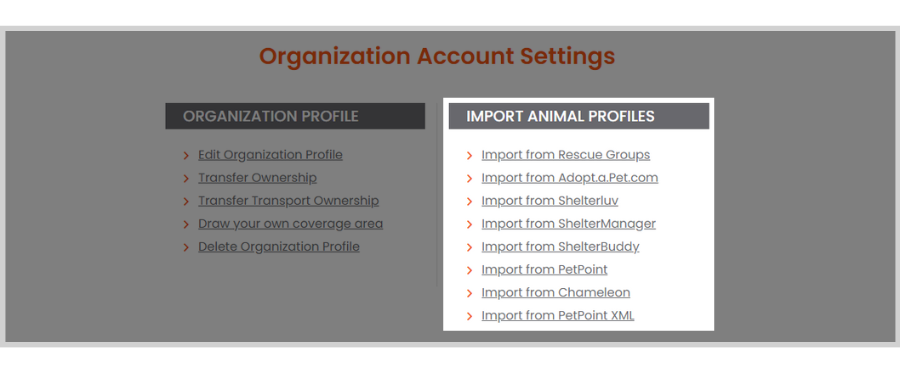Click chevron icon beside Rescue Groups
Image resolution: width=900 pixels, height=382 pixels.
click(x=470, y=155)
